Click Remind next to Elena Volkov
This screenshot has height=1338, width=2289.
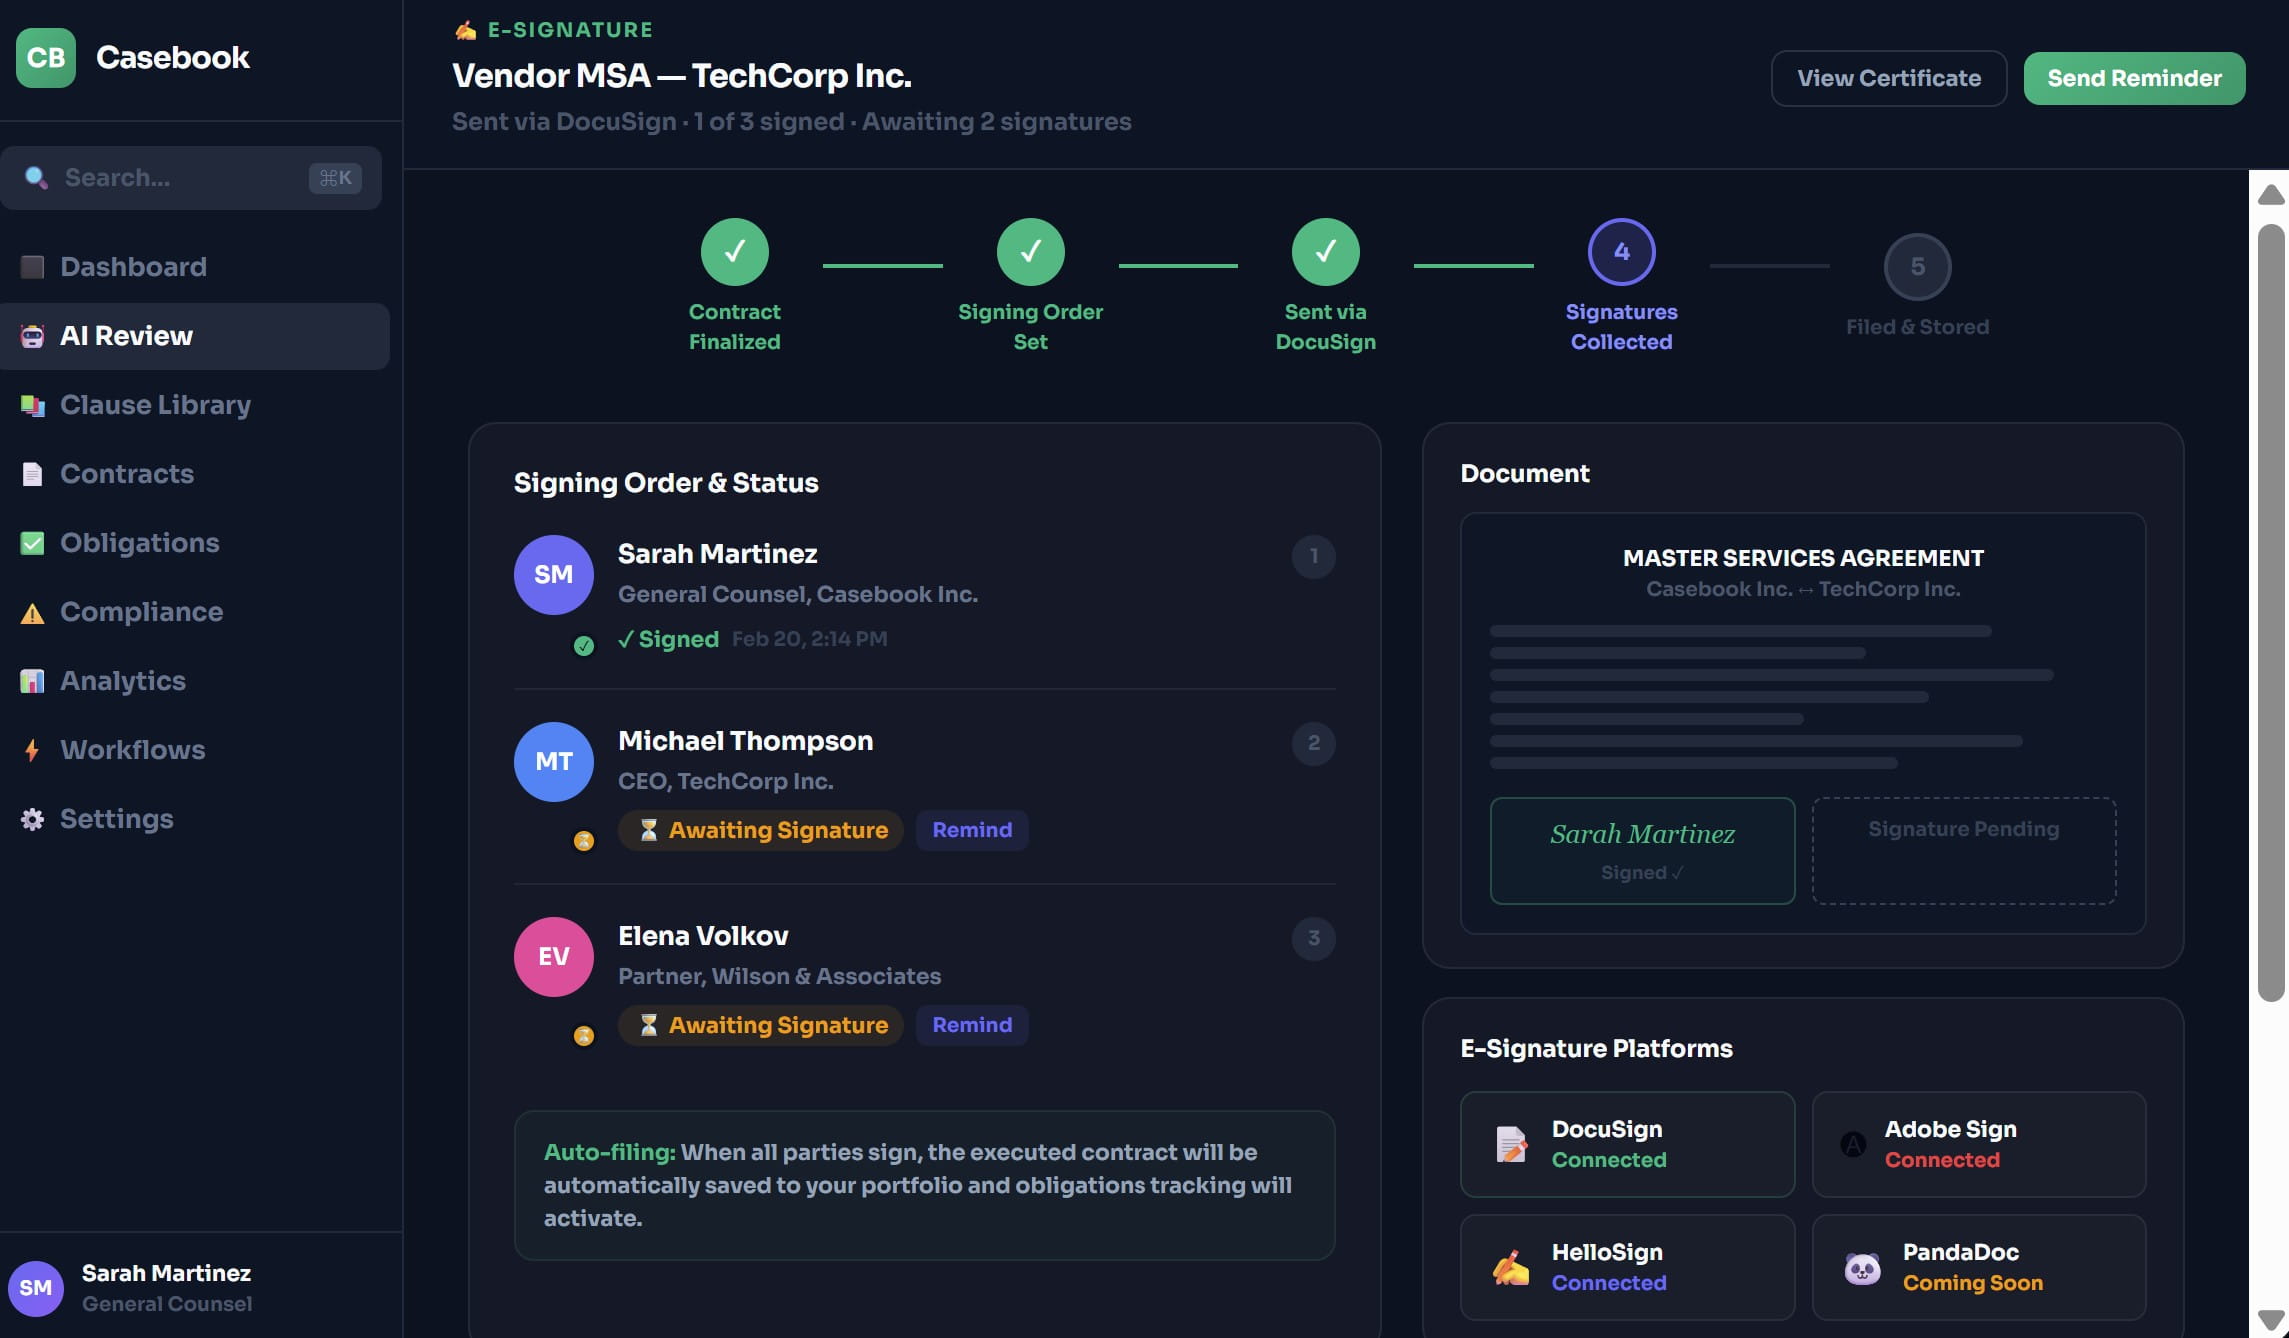click(x=972, y=1025)
